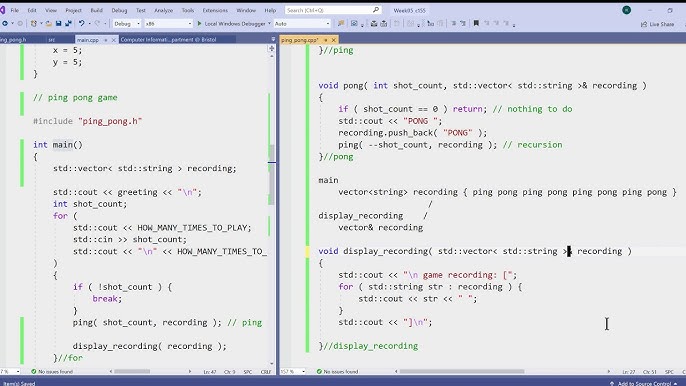686x386 pixels.
Task: Click the Live Share button
Action: (x=658, y=24)
